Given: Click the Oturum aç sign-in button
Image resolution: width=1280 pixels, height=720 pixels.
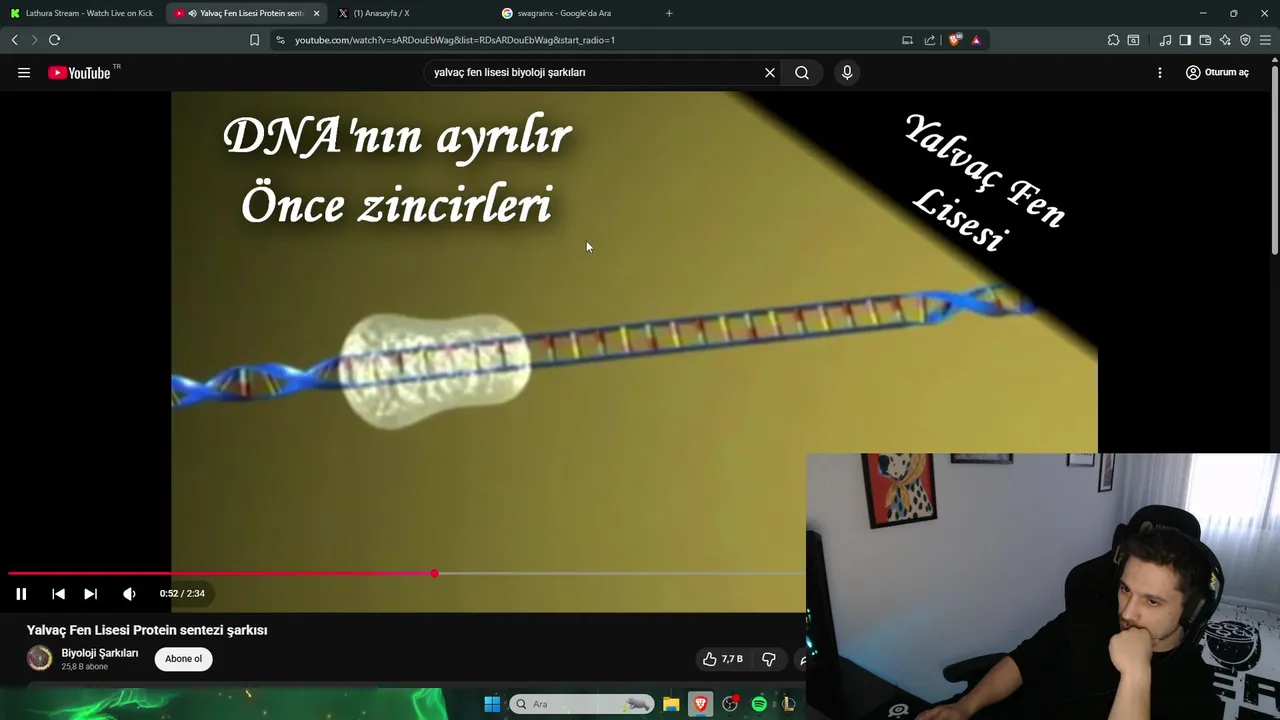Looking at the screenshot, I should (x=1217, y=73).
